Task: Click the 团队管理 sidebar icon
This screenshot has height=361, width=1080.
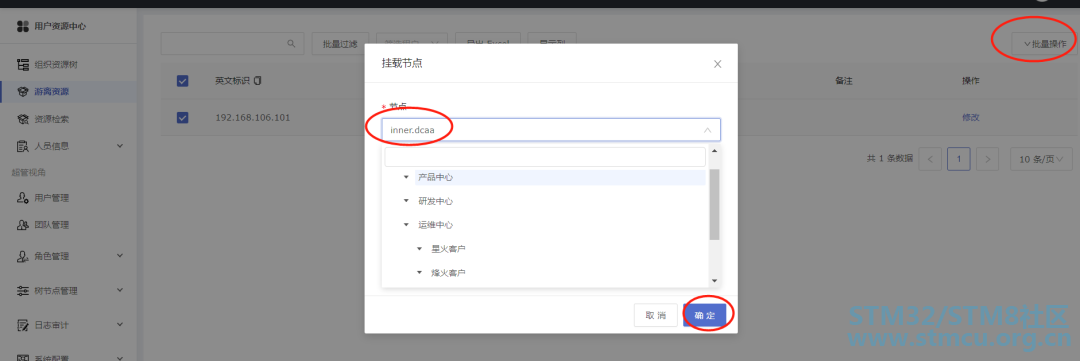Action: coord(23,225)
